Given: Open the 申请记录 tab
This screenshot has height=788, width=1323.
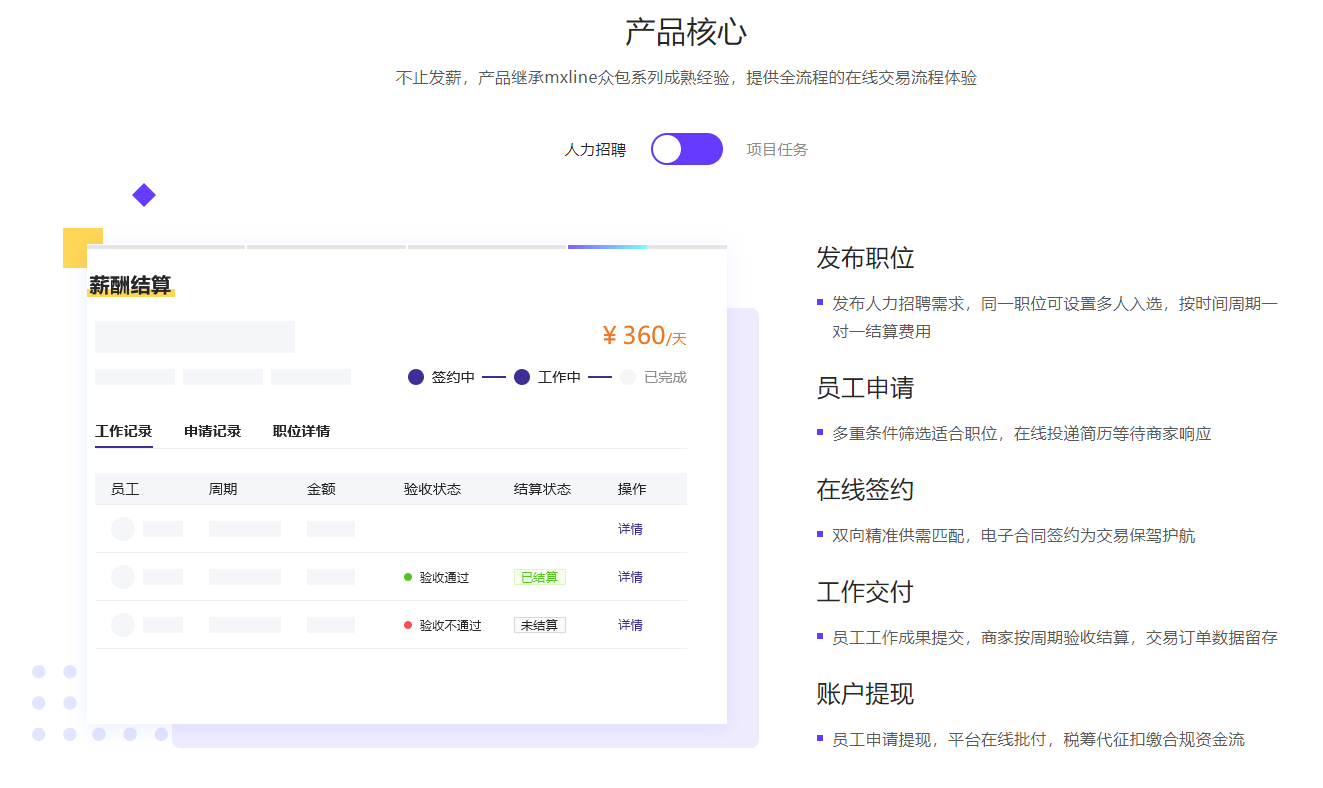Looking at the screenshot, I should point(212,431).
